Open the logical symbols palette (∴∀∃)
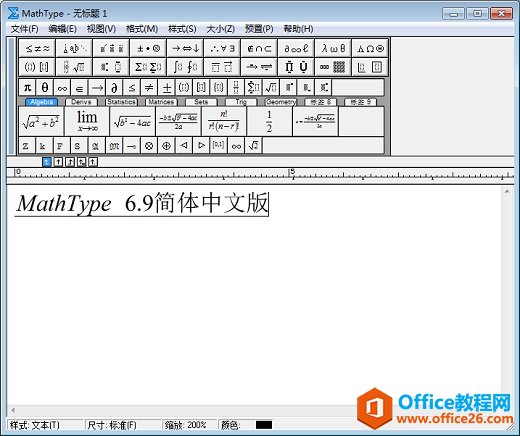Image resolution: width=520 pixels, height=436 pixels. click(x=222, y=49)
